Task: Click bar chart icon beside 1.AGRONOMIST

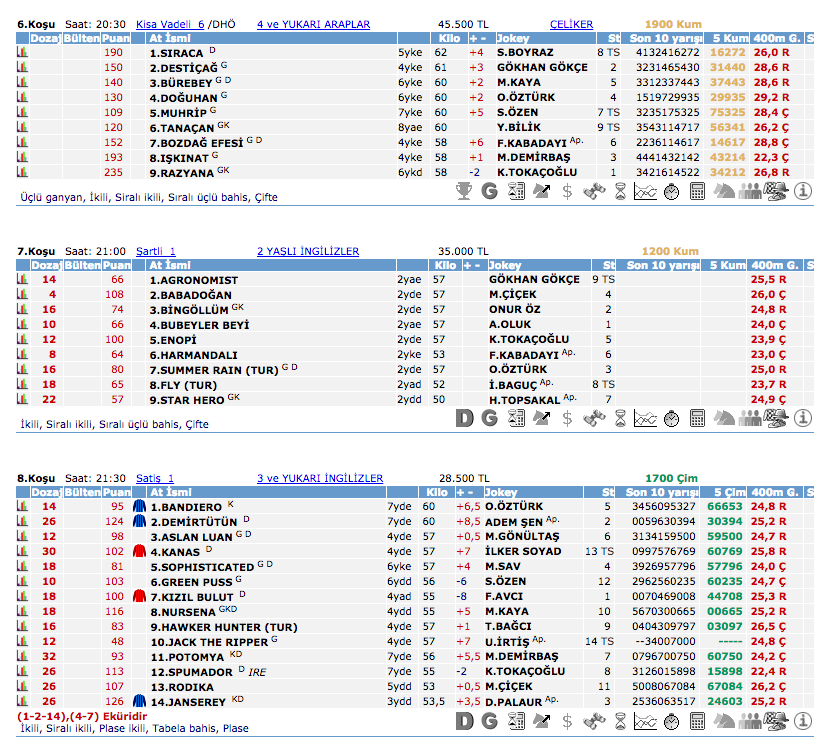Action: tap(23, 280)
